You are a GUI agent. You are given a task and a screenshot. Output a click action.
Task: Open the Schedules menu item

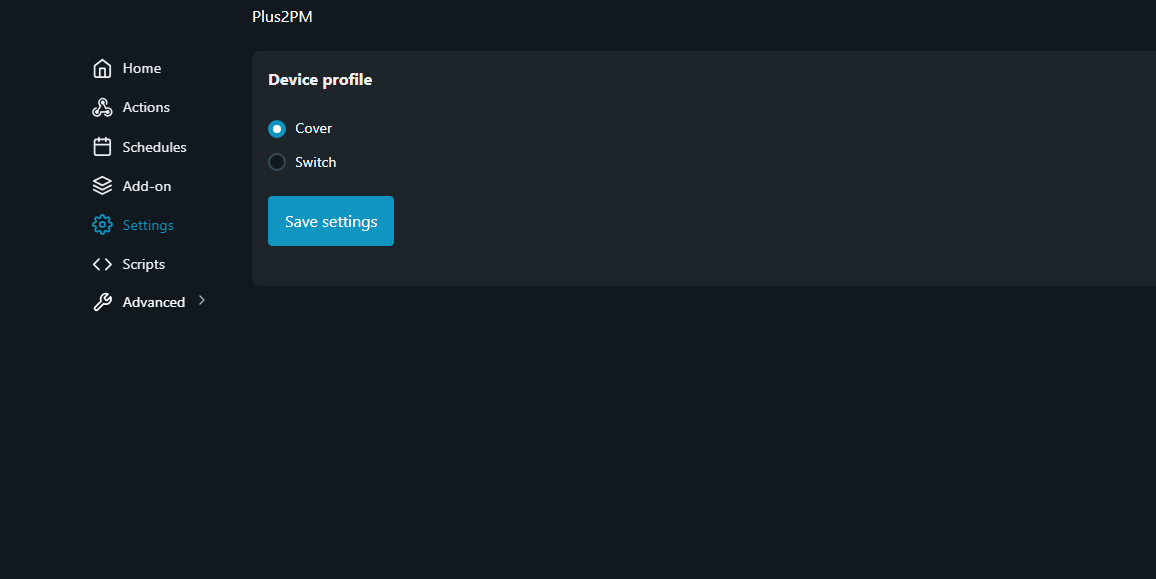pyautogui.click(x=154, y=147)
